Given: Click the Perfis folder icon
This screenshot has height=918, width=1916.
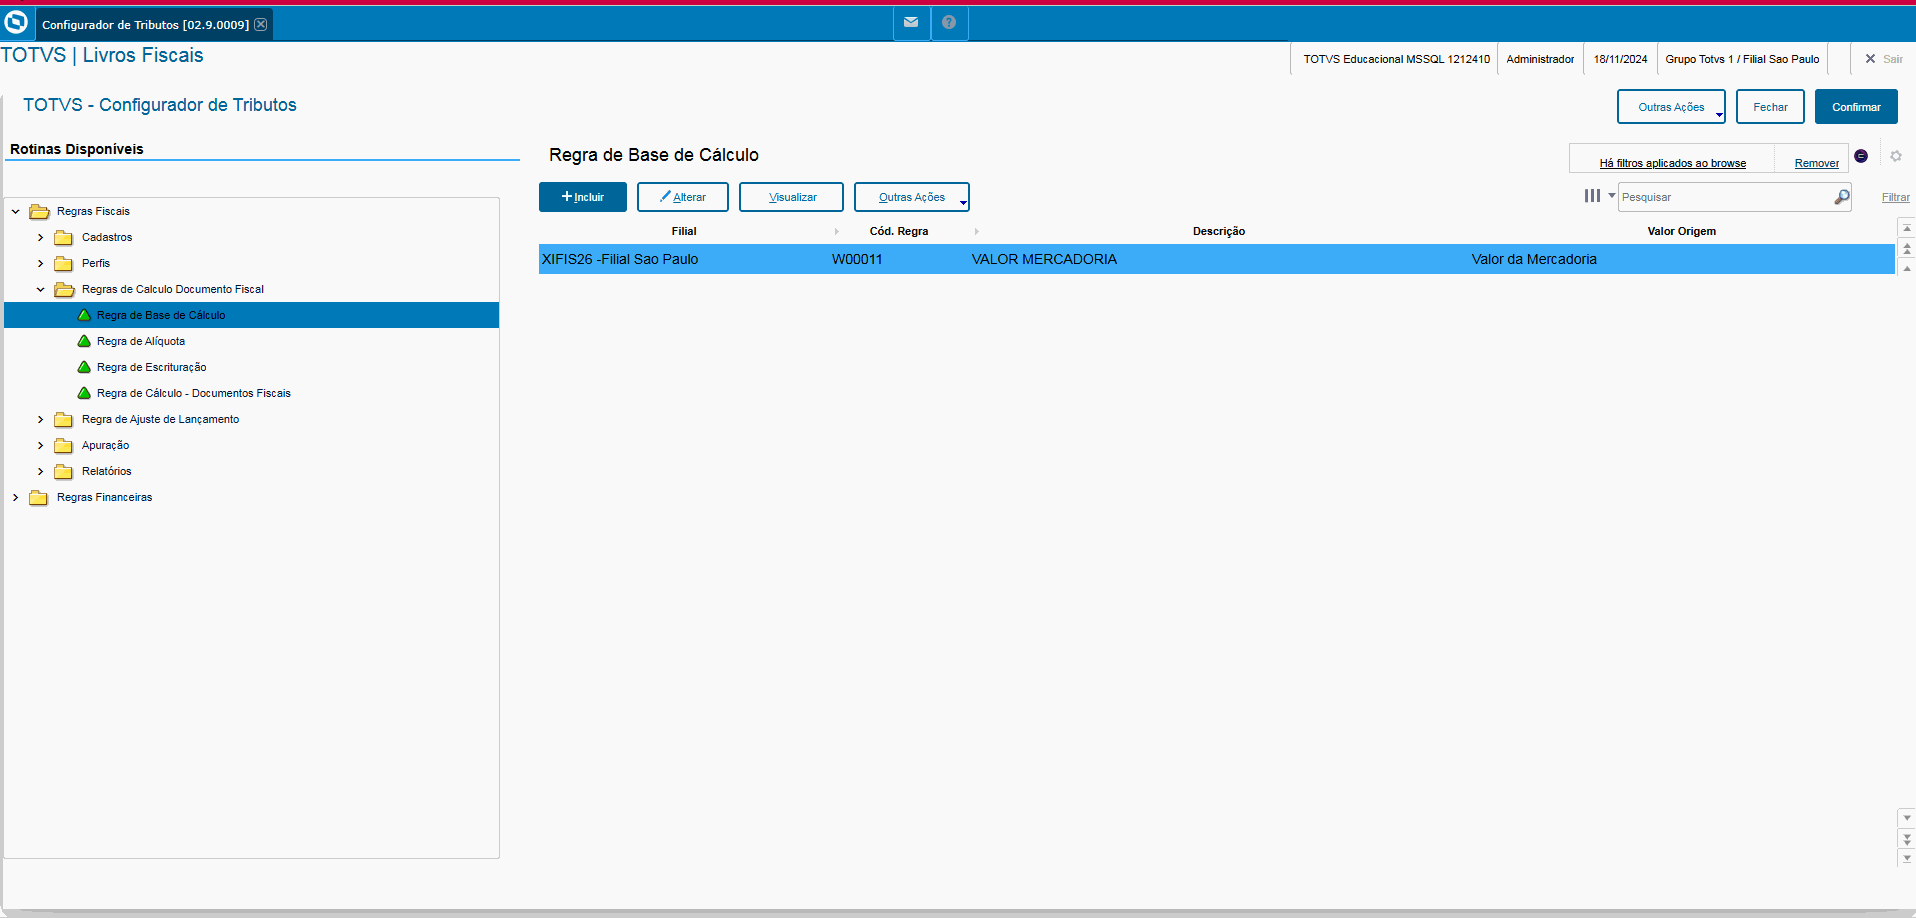Looking at the screenshot, I should [x=64, y=263].
